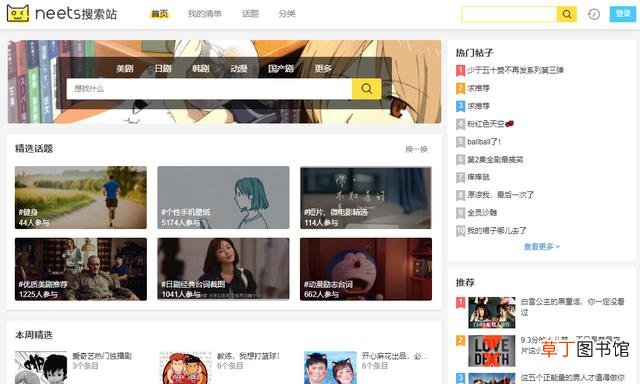Focus the top header search field

point(509,14)
